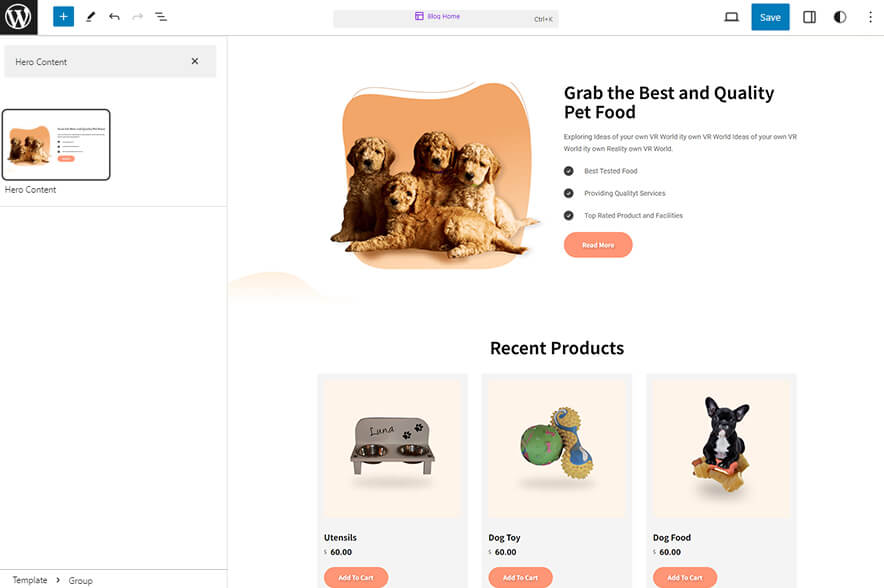Click the WordPress logo icon
This screenshot has width=884, height=588.
click(18, 17)
